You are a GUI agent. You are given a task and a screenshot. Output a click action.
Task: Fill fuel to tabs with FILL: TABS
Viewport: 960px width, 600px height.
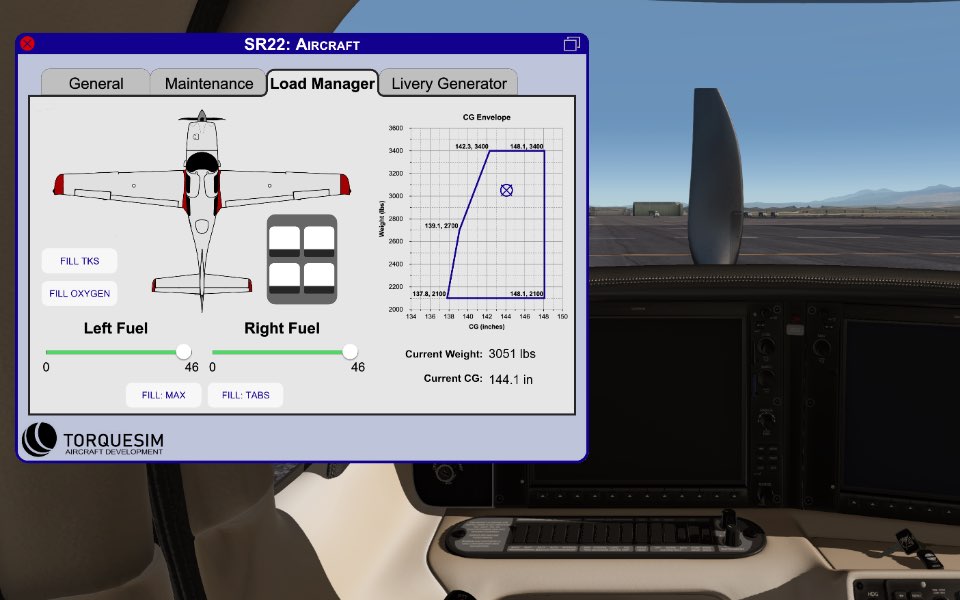coord(246,395)
